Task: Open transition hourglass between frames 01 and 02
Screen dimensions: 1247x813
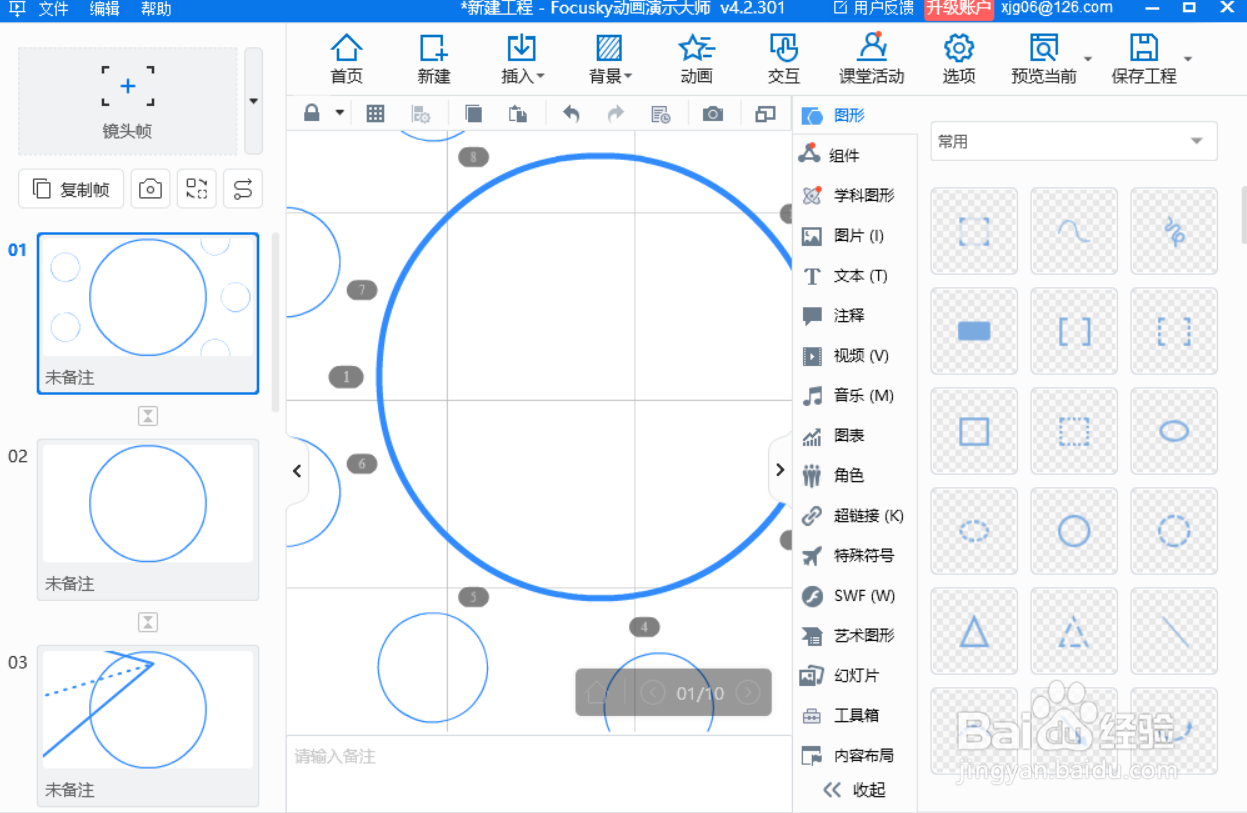Action: 148,416
